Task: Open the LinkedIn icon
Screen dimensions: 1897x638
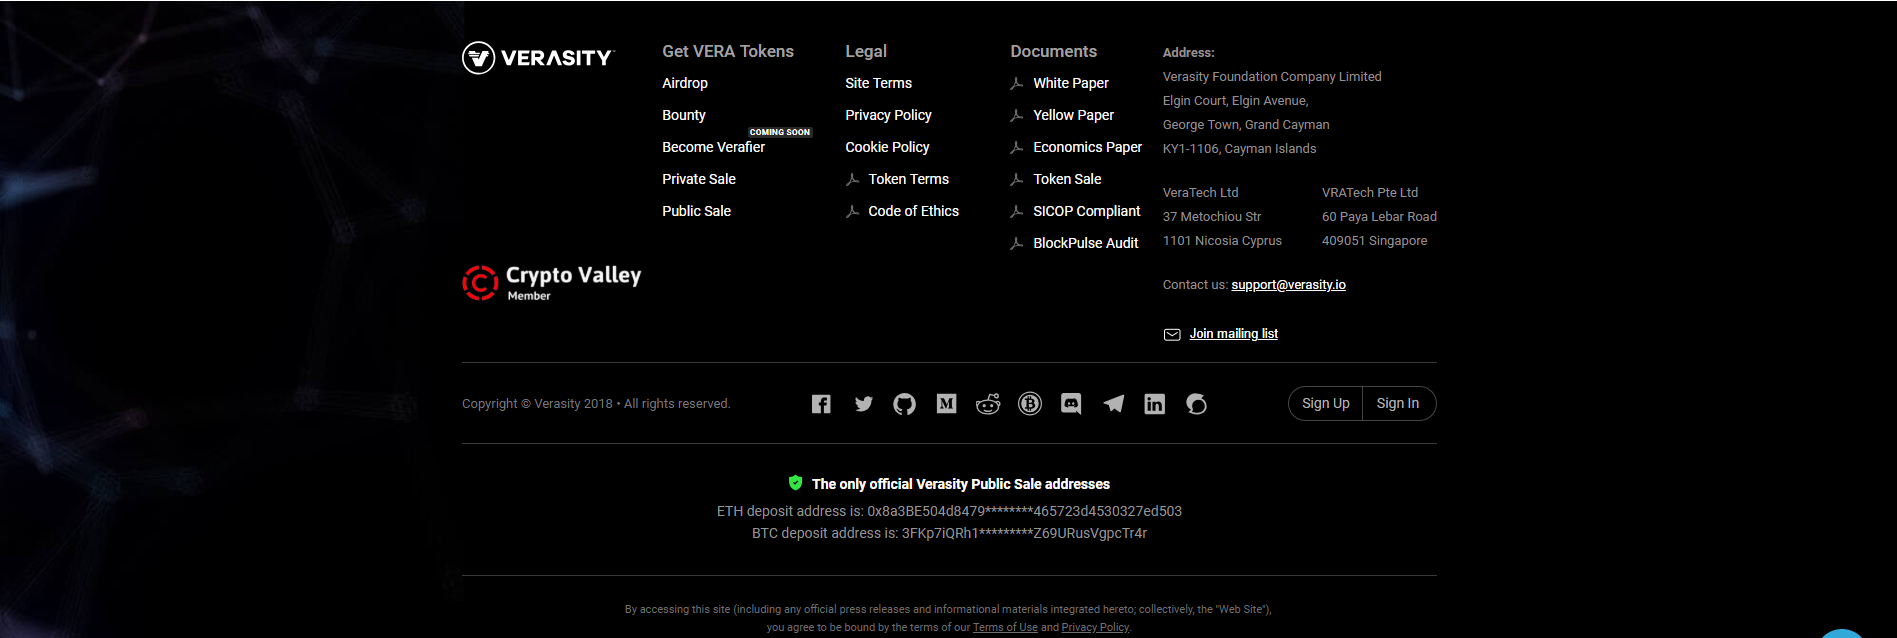Action: (1154, 404)
